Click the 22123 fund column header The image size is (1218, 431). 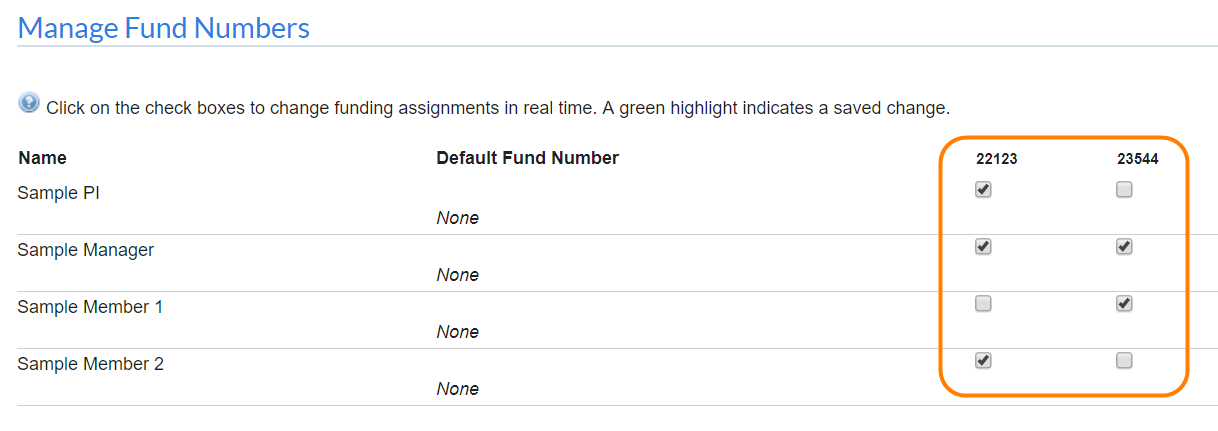pyautogui.click(x=996, y=159)
